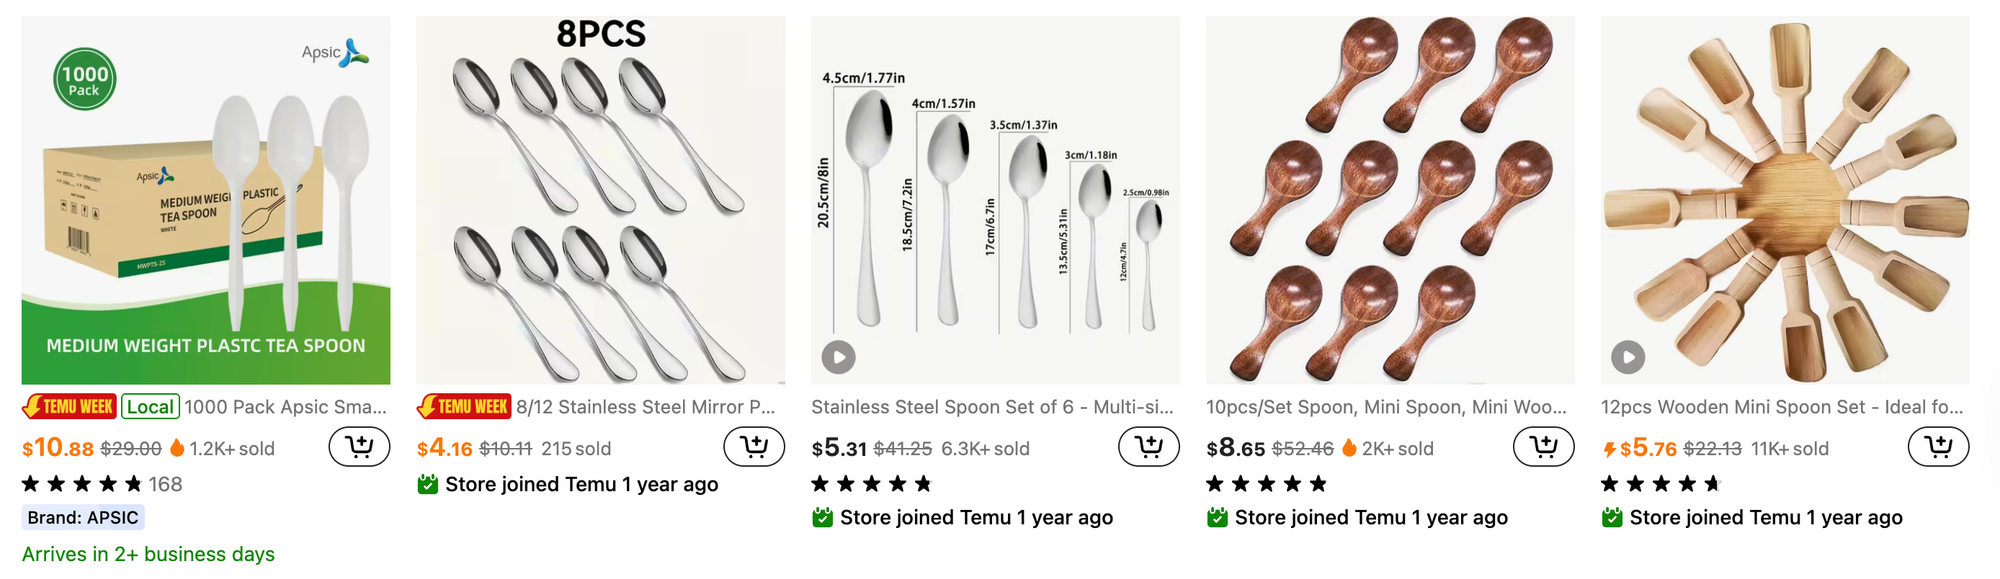The height and width of the screenshot is (579, 2000).
Task: Open the 12pcs Wooden Mini Spoon Set title
Action: (1781, 407)
